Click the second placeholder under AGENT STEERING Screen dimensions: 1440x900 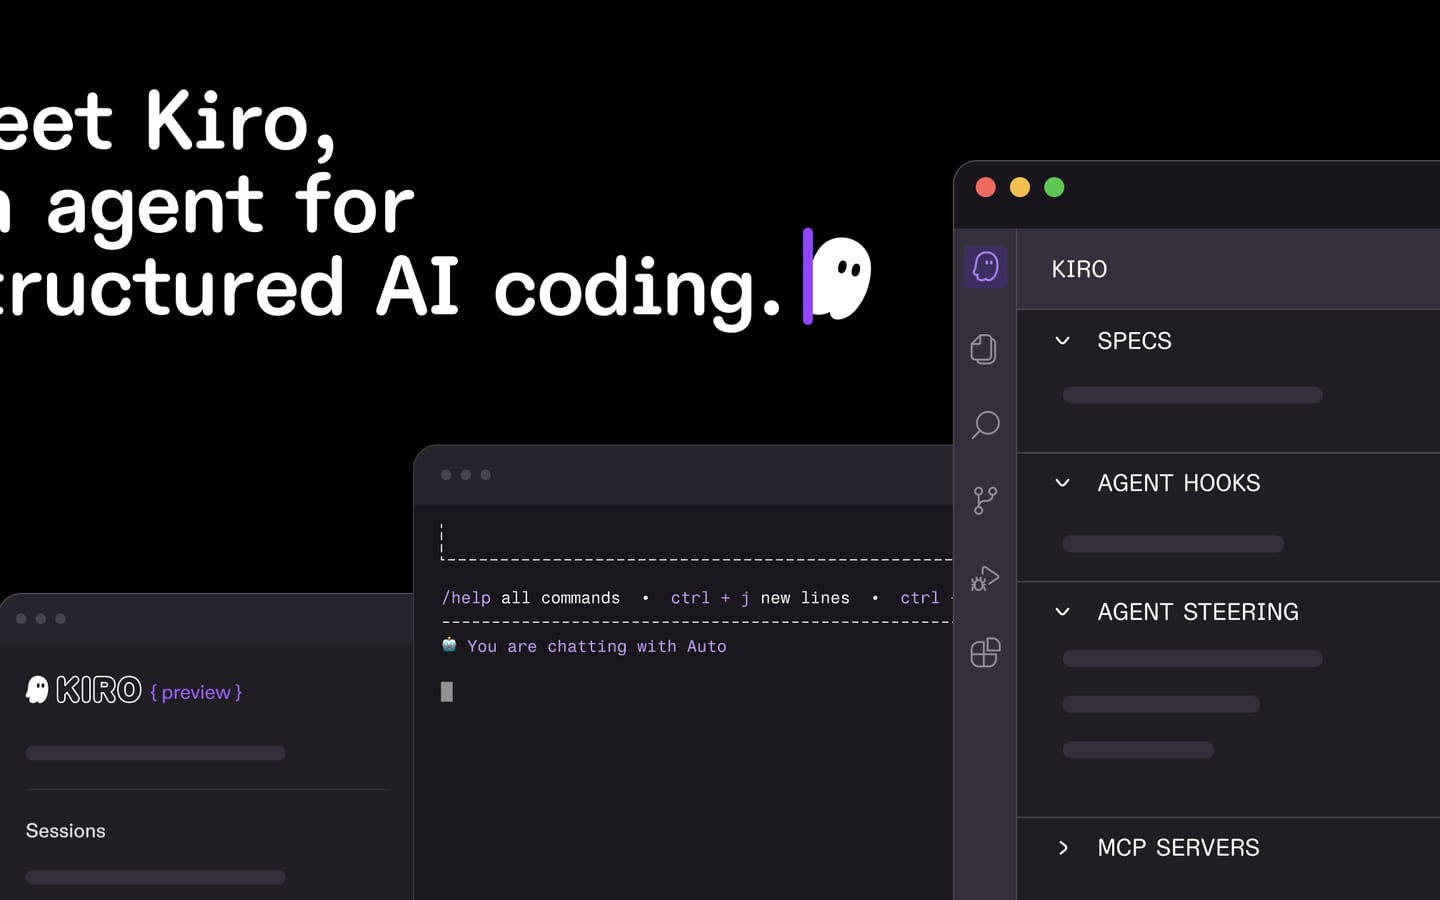click(x=1161, y=704)
